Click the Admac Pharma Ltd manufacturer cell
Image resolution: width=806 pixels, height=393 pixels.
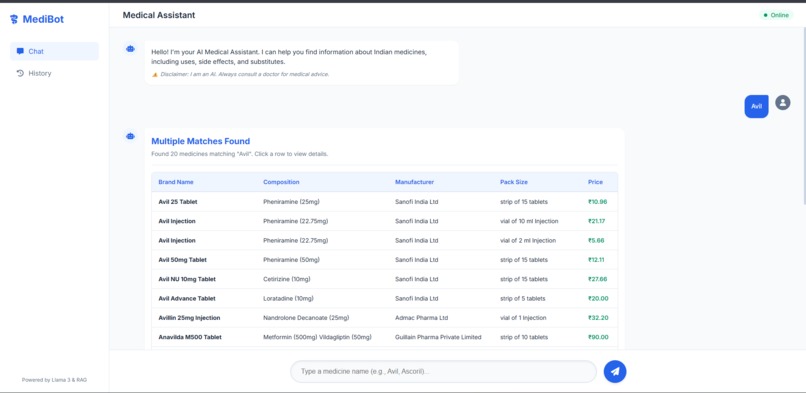tap(422, 318)
